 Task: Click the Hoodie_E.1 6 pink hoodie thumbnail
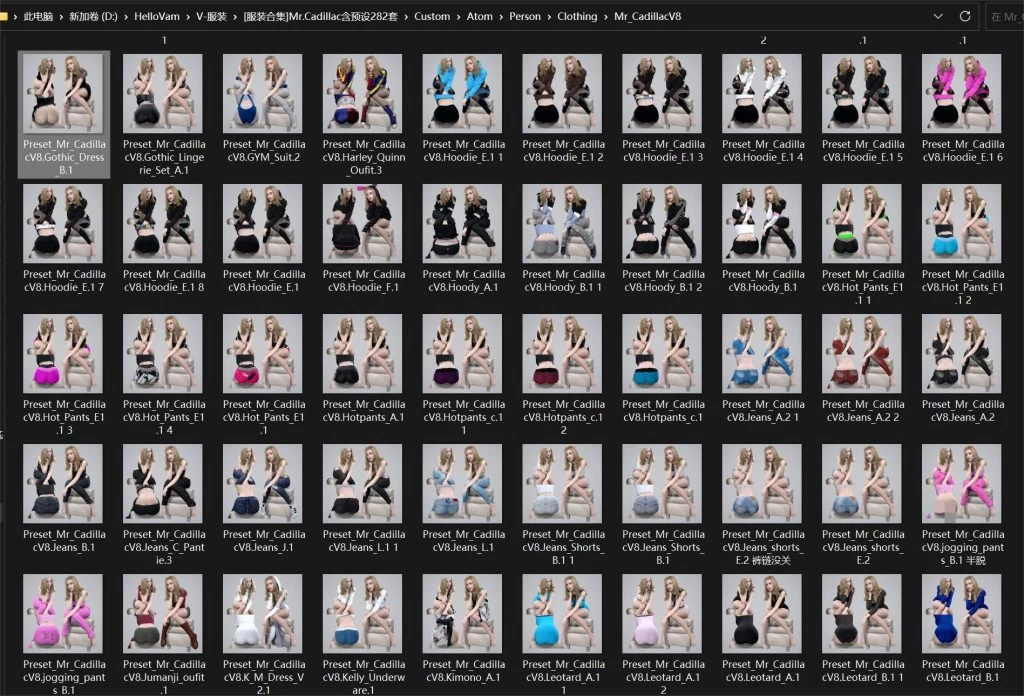[x=961, y=93]
